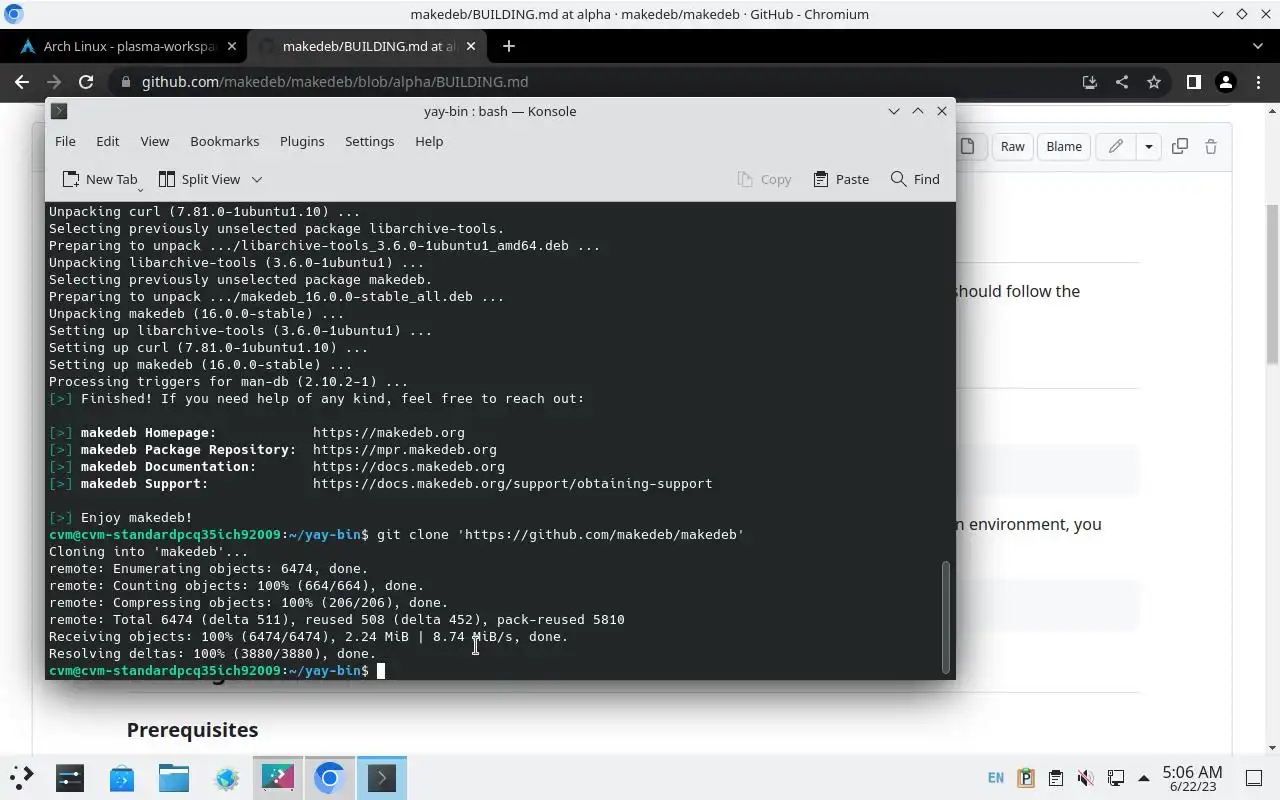This screenshot has height=800, width=1280.
Task: Go back in Chromium
Action: click(22, 82)
